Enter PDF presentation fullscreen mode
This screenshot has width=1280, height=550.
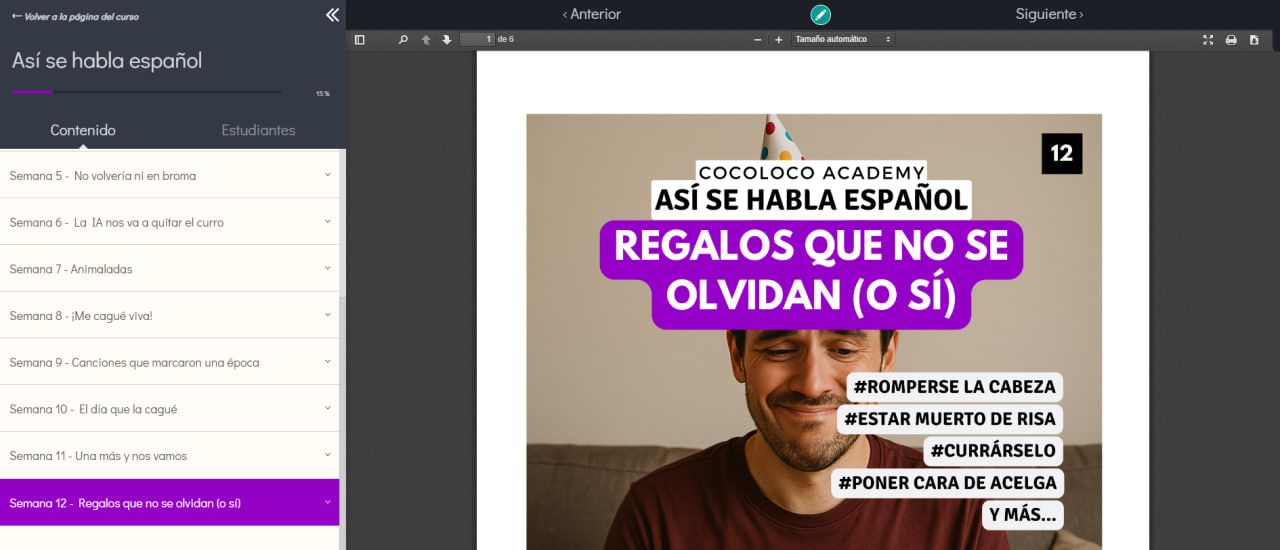click(1208, 40)
